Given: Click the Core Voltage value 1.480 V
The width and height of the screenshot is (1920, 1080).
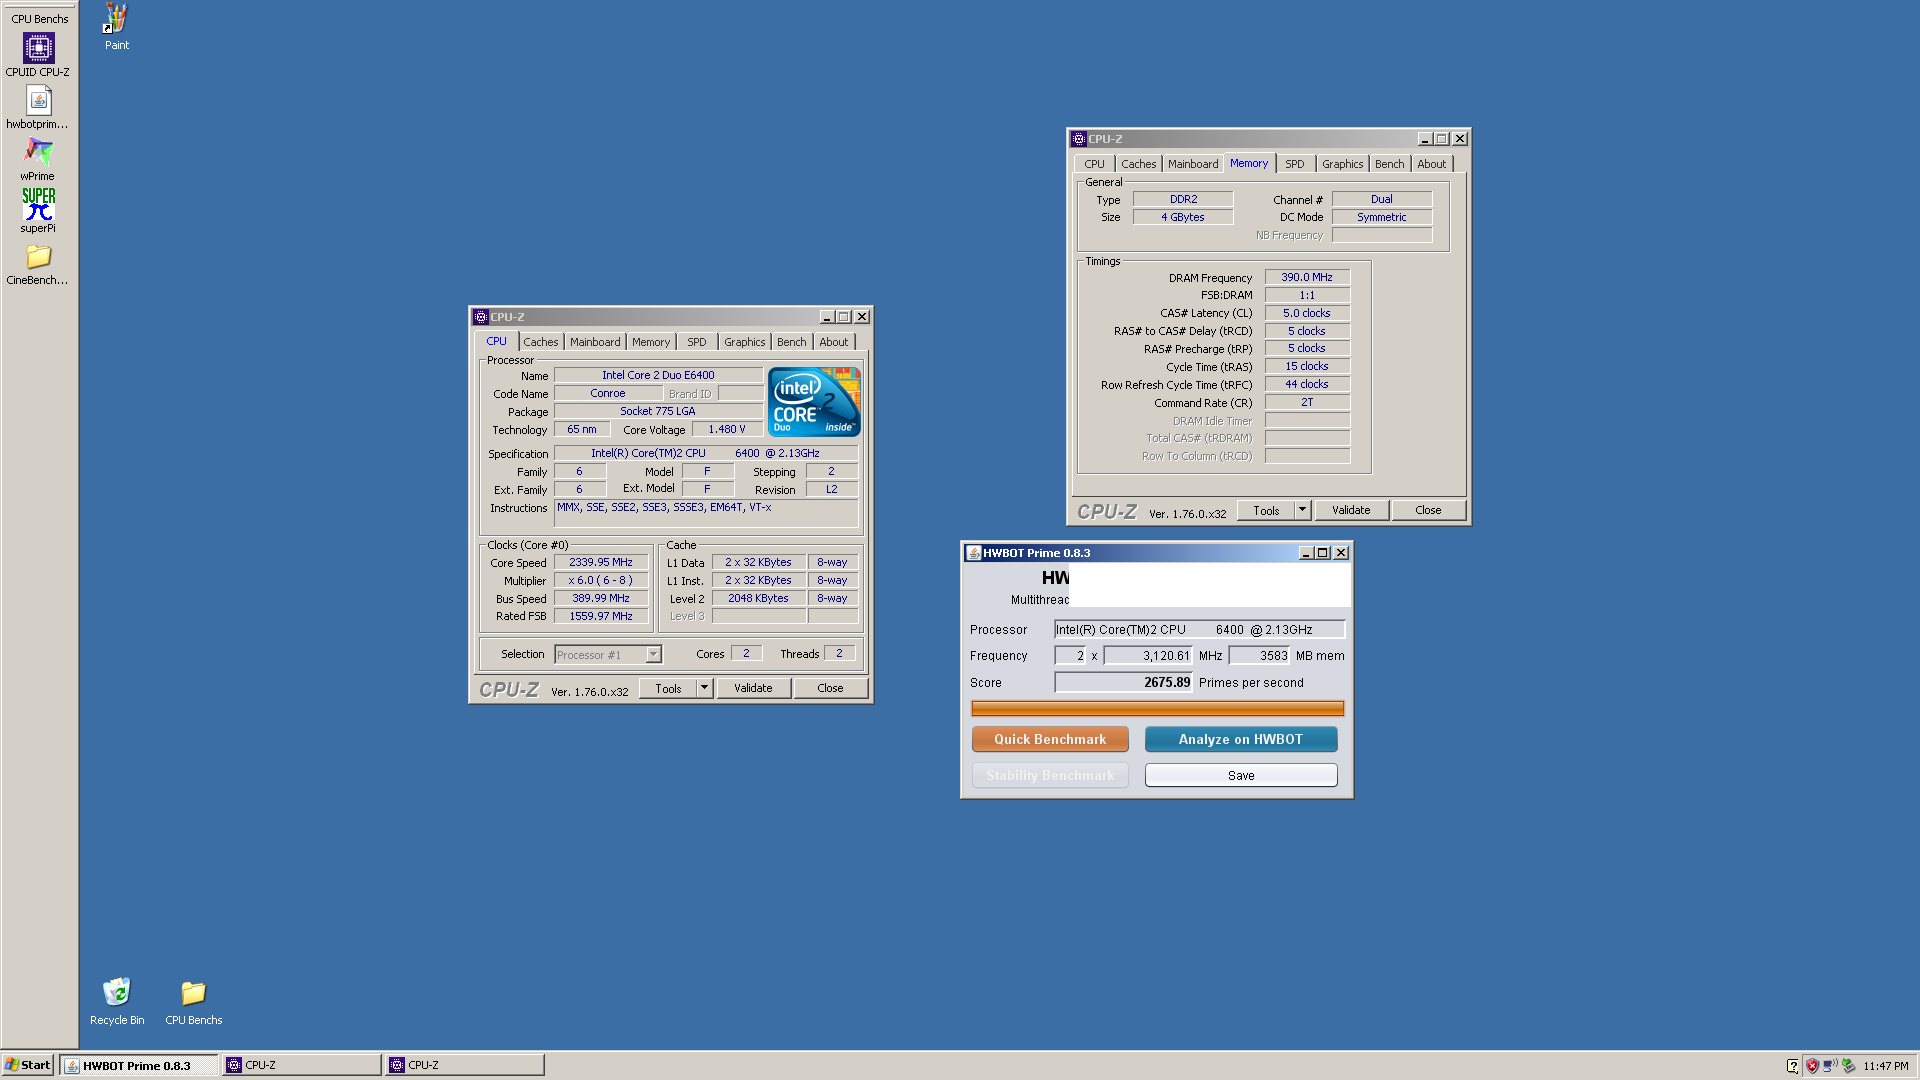Looking at the screenshot, I should click(x=727, y=429).
